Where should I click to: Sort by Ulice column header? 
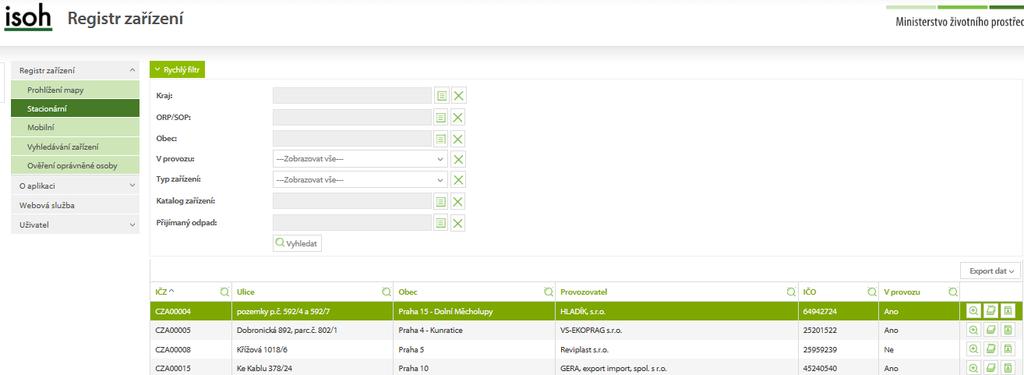pos(246,292)
